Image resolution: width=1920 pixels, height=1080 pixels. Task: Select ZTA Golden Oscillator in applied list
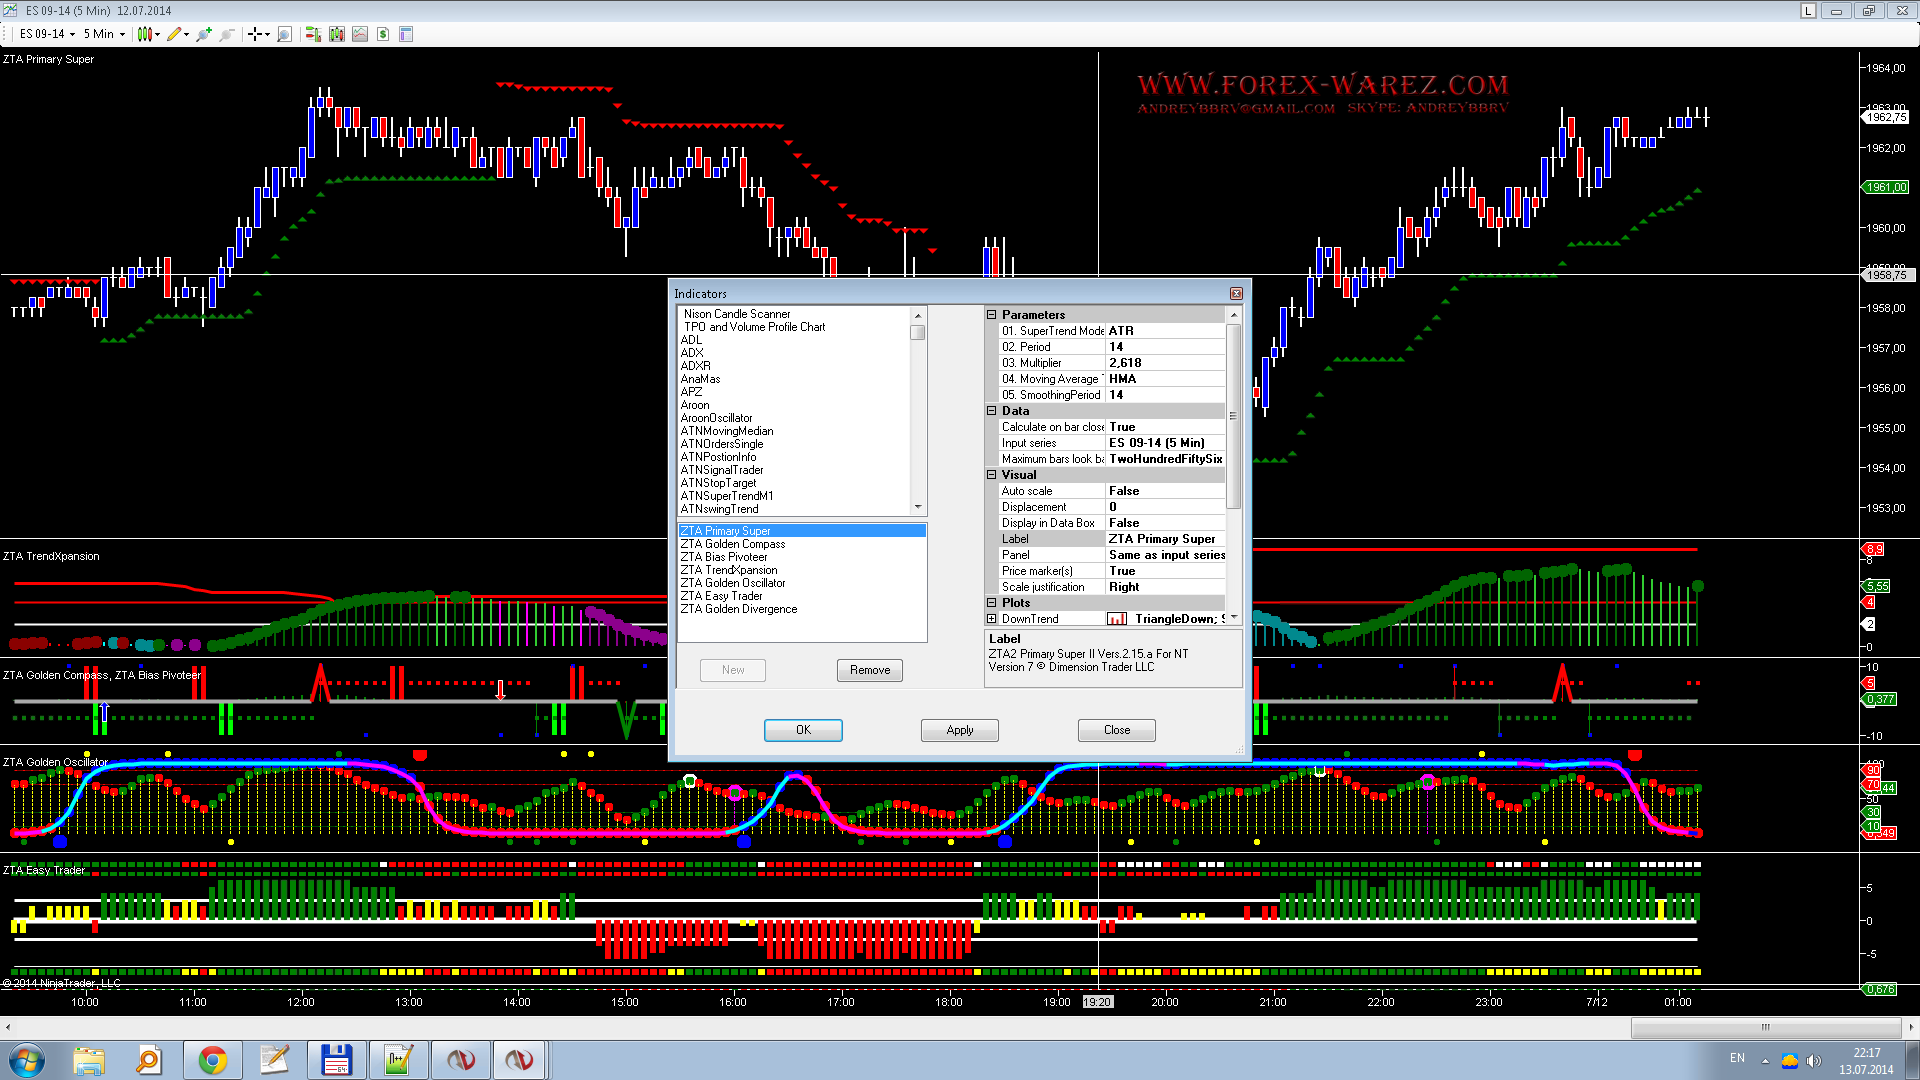coord(733,583)
